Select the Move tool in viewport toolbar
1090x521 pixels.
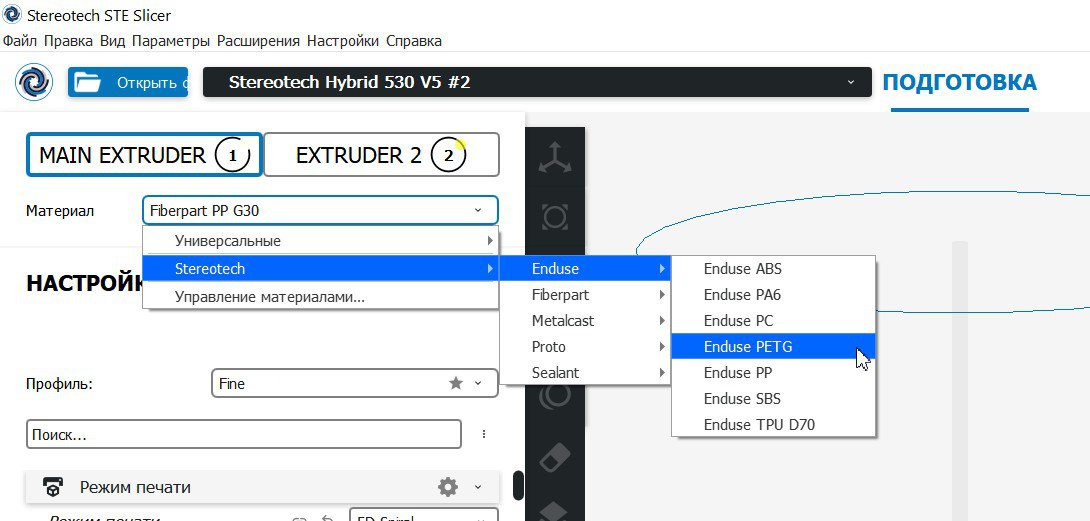point(555,158)
